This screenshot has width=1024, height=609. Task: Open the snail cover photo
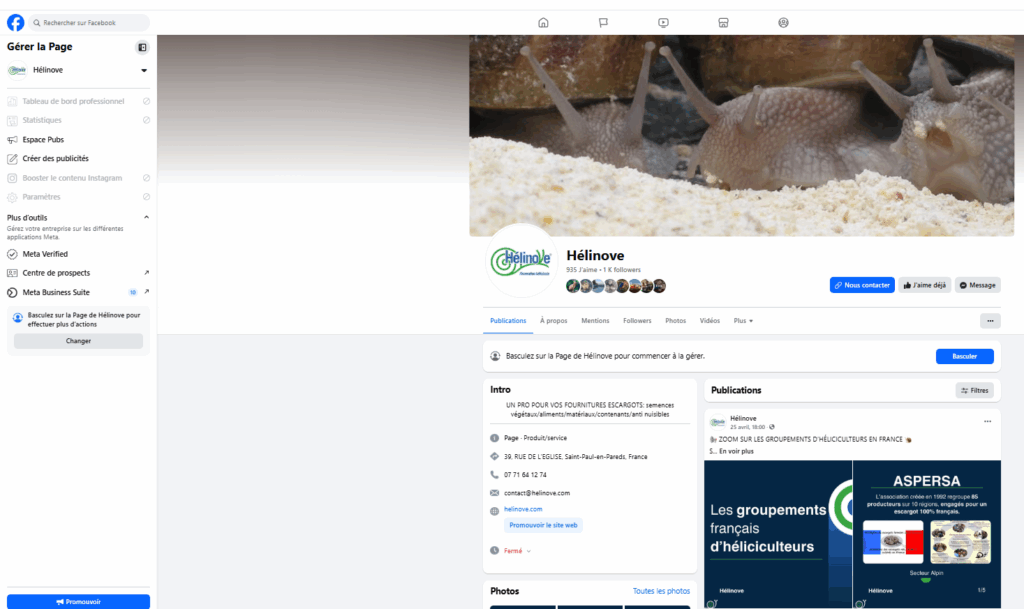742,136
